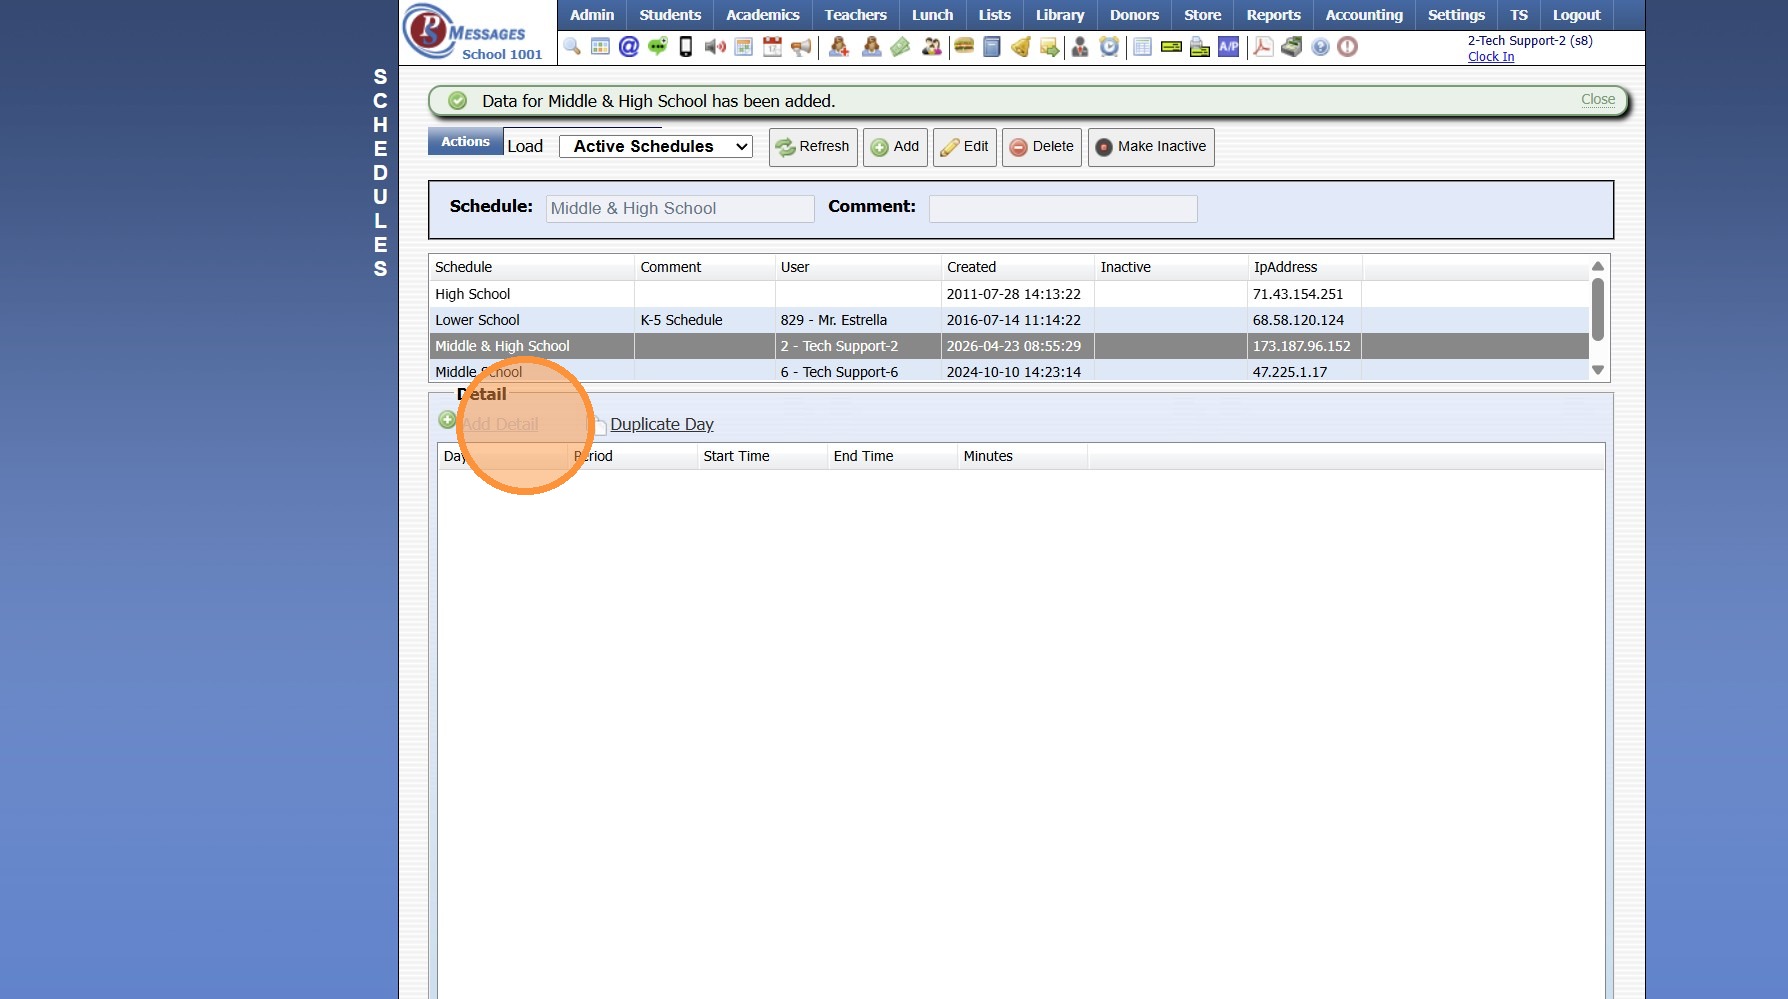
Task: Click the businessman staff icon
Action: (1080, 47)
